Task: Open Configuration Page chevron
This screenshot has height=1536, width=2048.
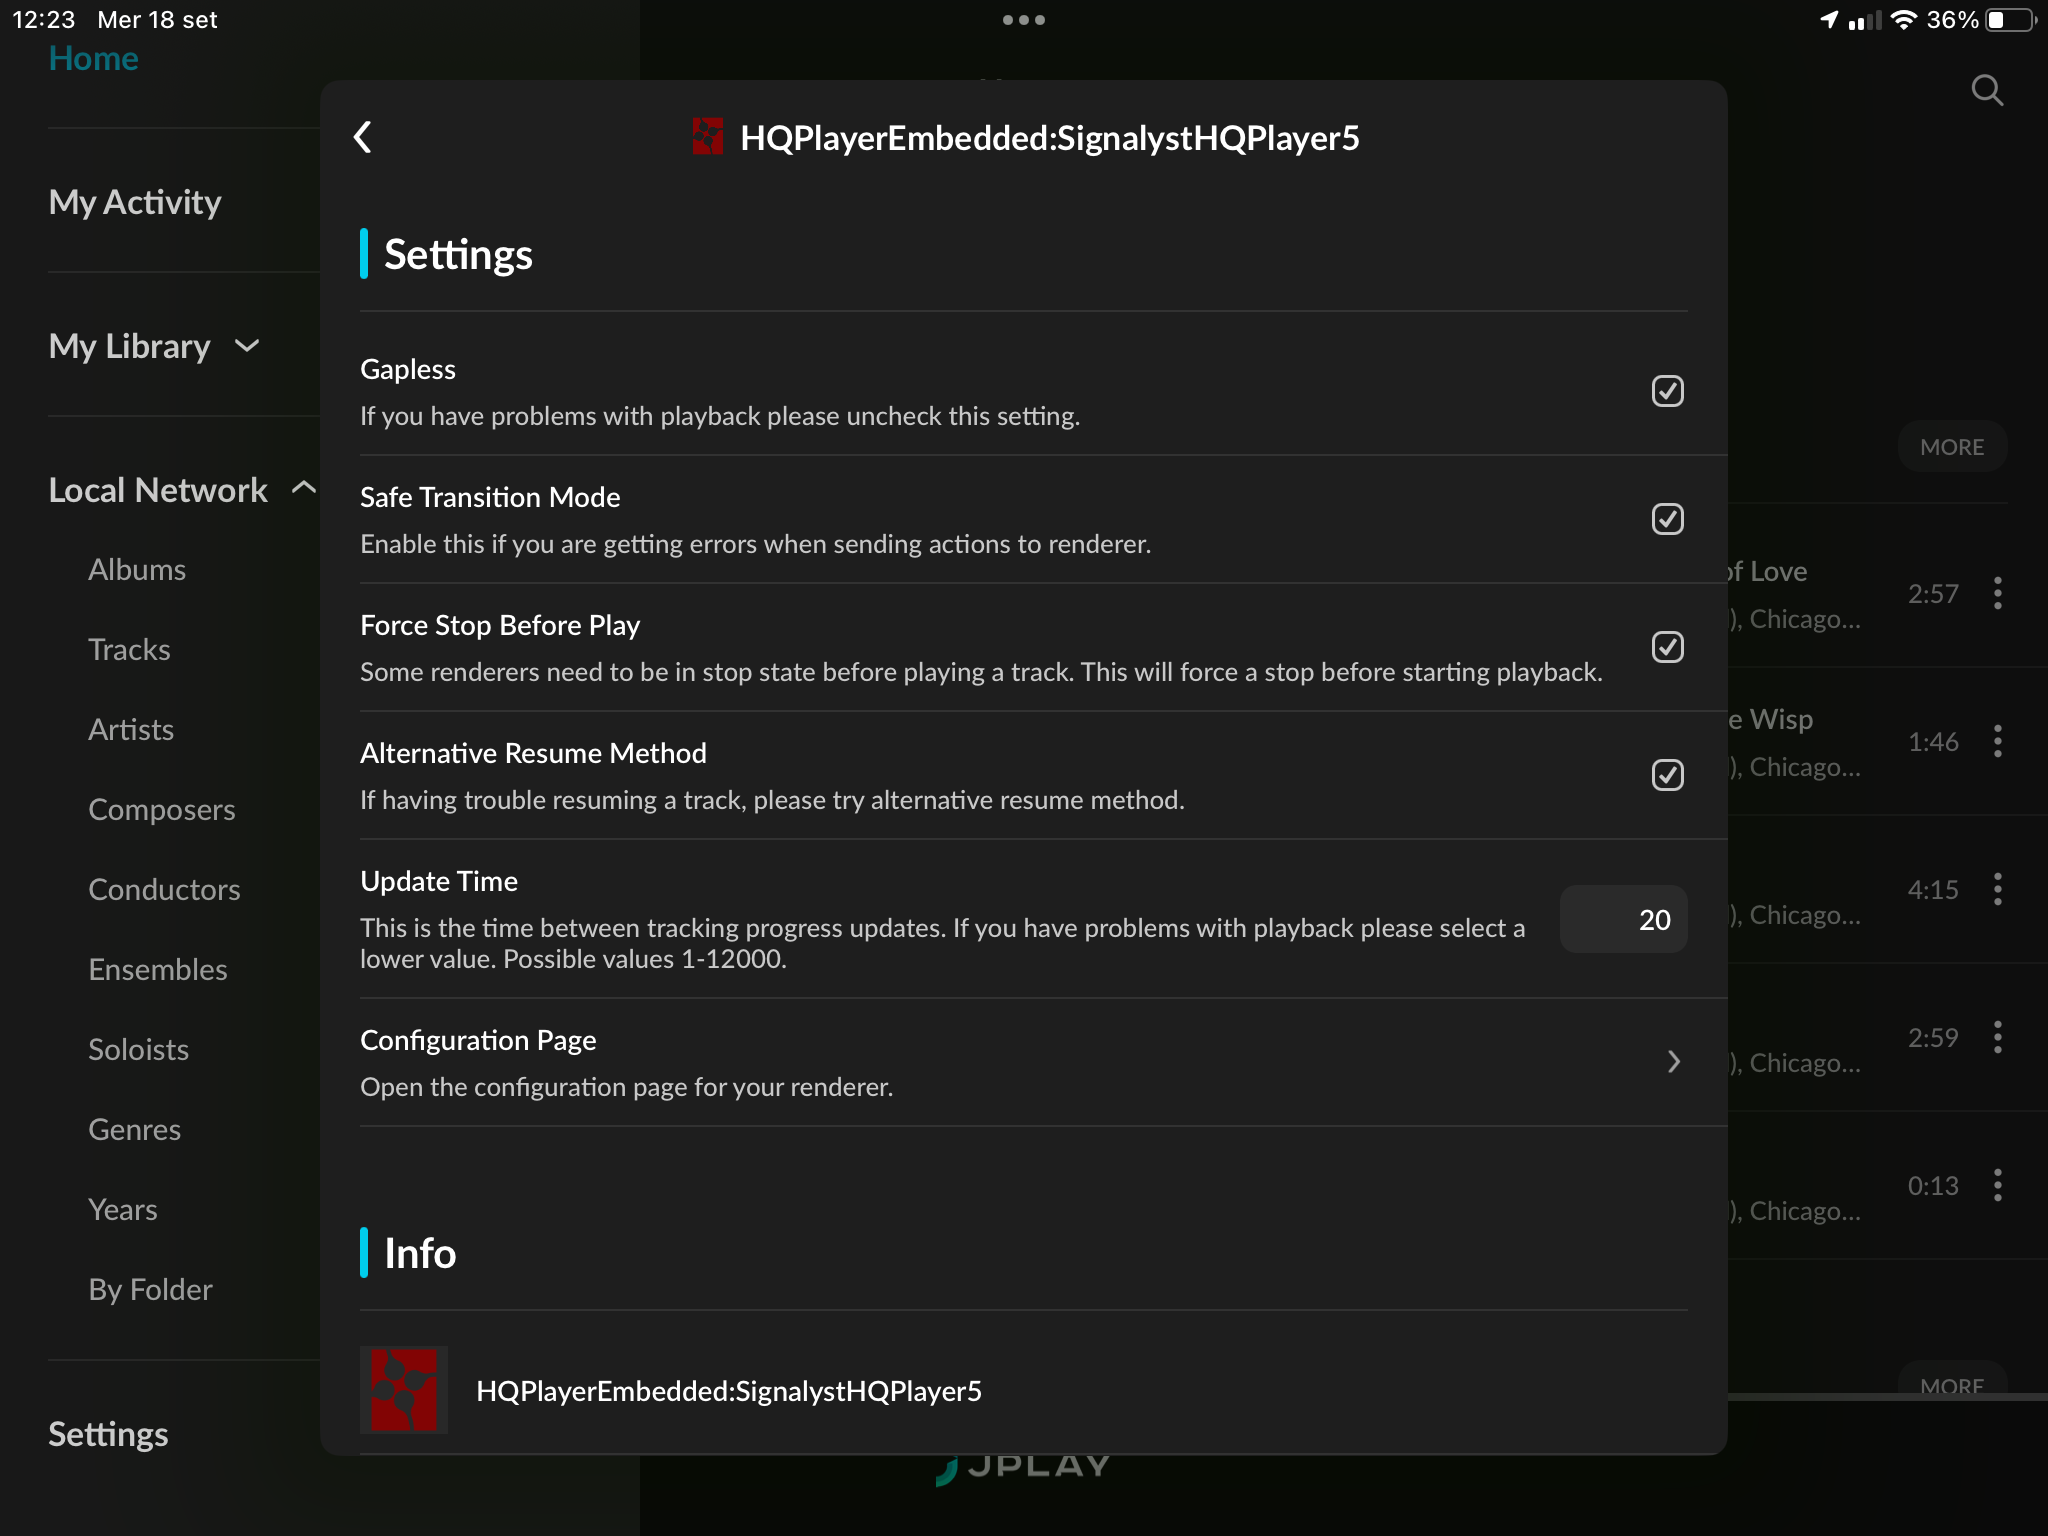Action: 1673,1061
